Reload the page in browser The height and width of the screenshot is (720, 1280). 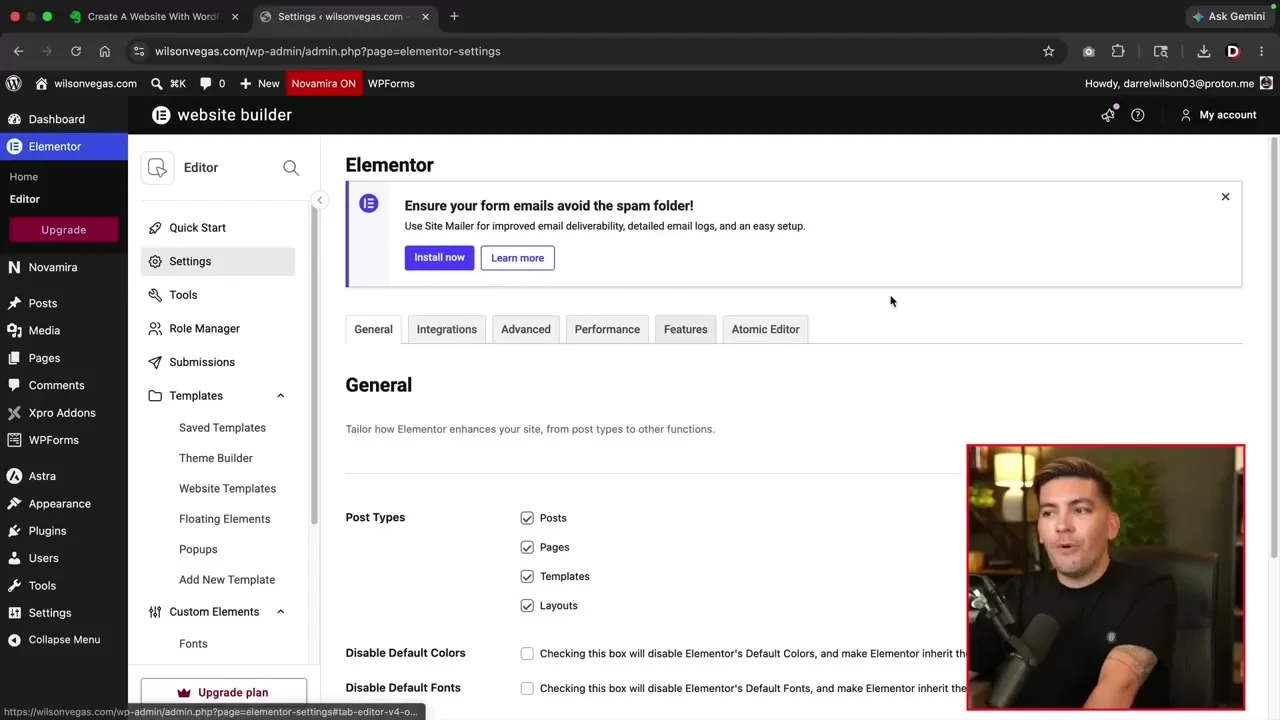76,51
